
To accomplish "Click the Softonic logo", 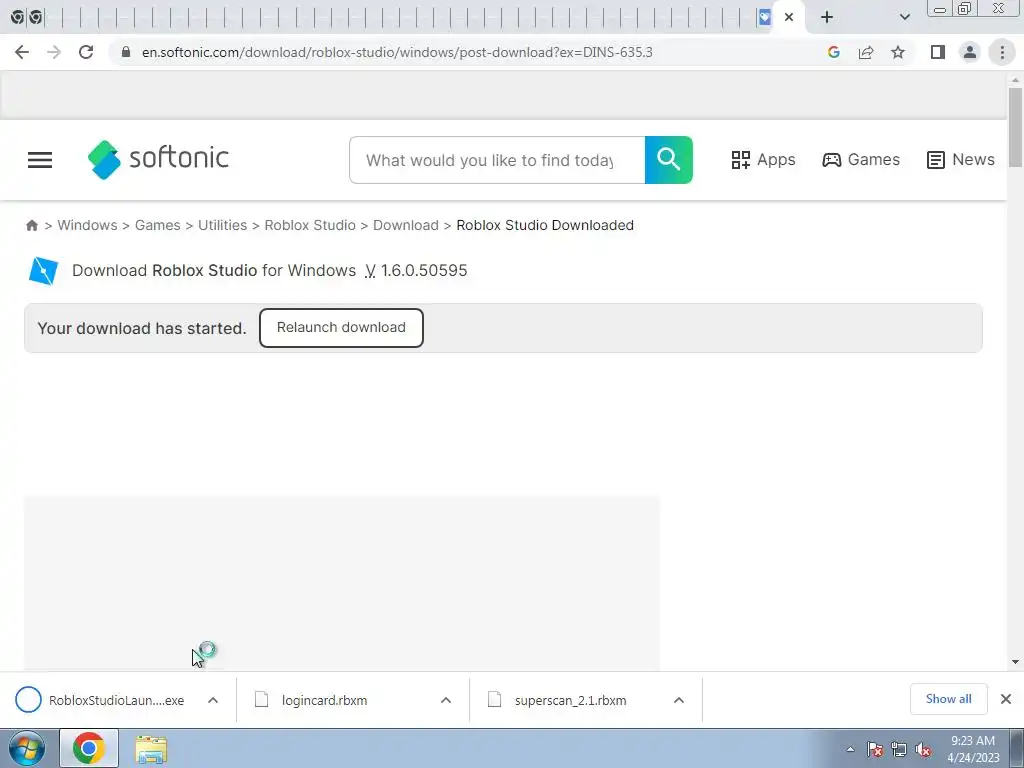I will tap(158, 159).
